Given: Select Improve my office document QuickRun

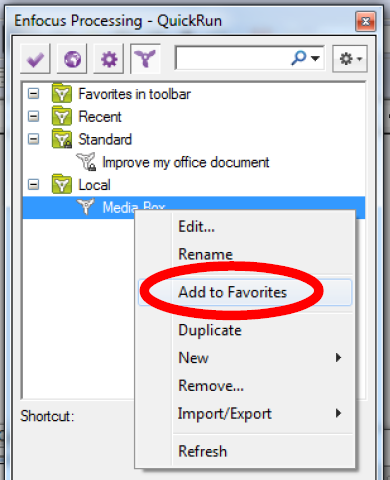Looking at the screenshot, I should click(x=185, y=162).
